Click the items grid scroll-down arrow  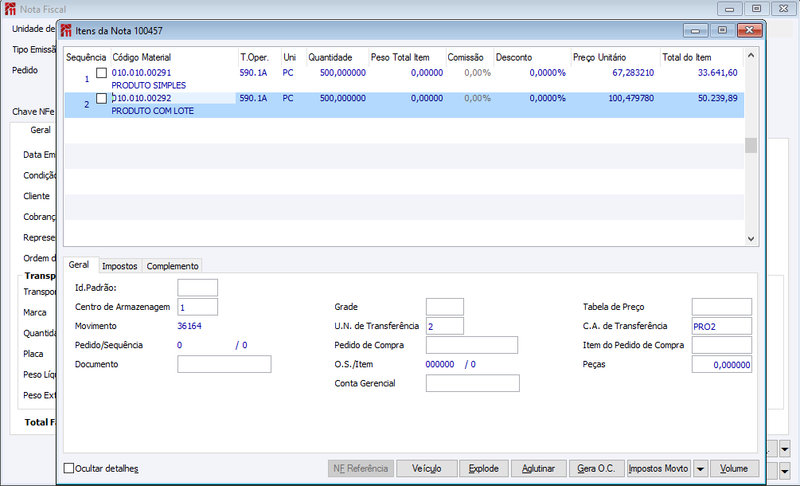[751, 238]
